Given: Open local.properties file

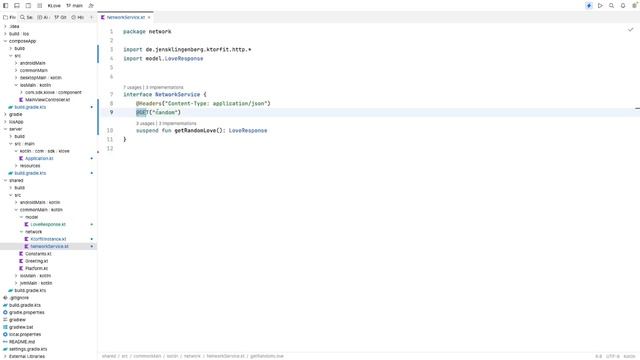Looking at the screenshot, I should (25, 335).
